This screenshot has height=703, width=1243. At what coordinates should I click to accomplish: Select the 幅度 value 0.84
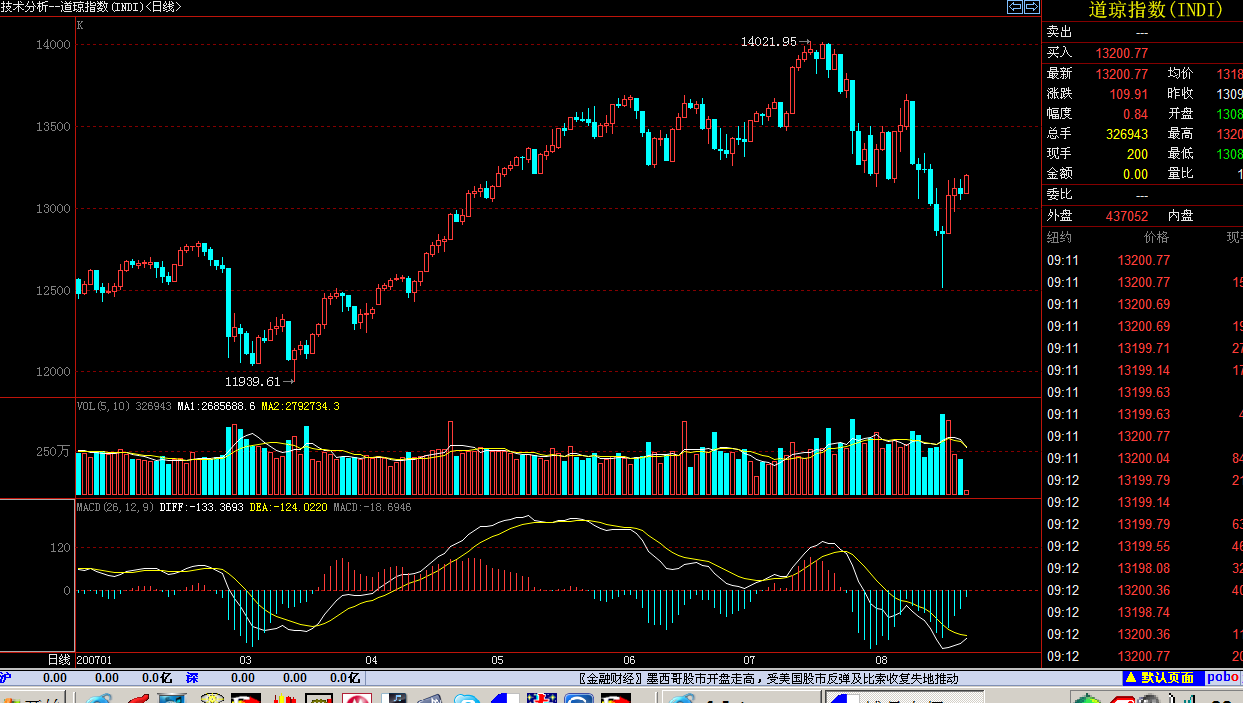tap(1136, 114)
